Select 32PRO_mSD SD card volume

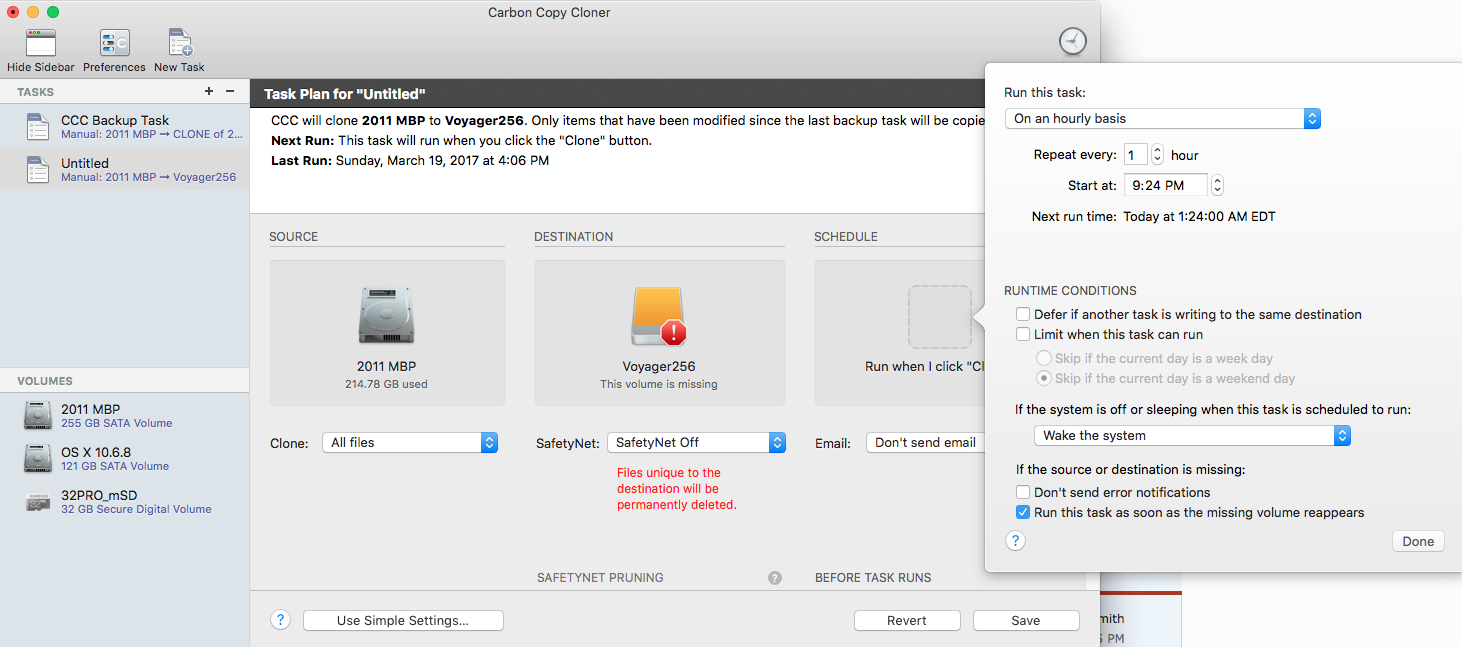125,501
